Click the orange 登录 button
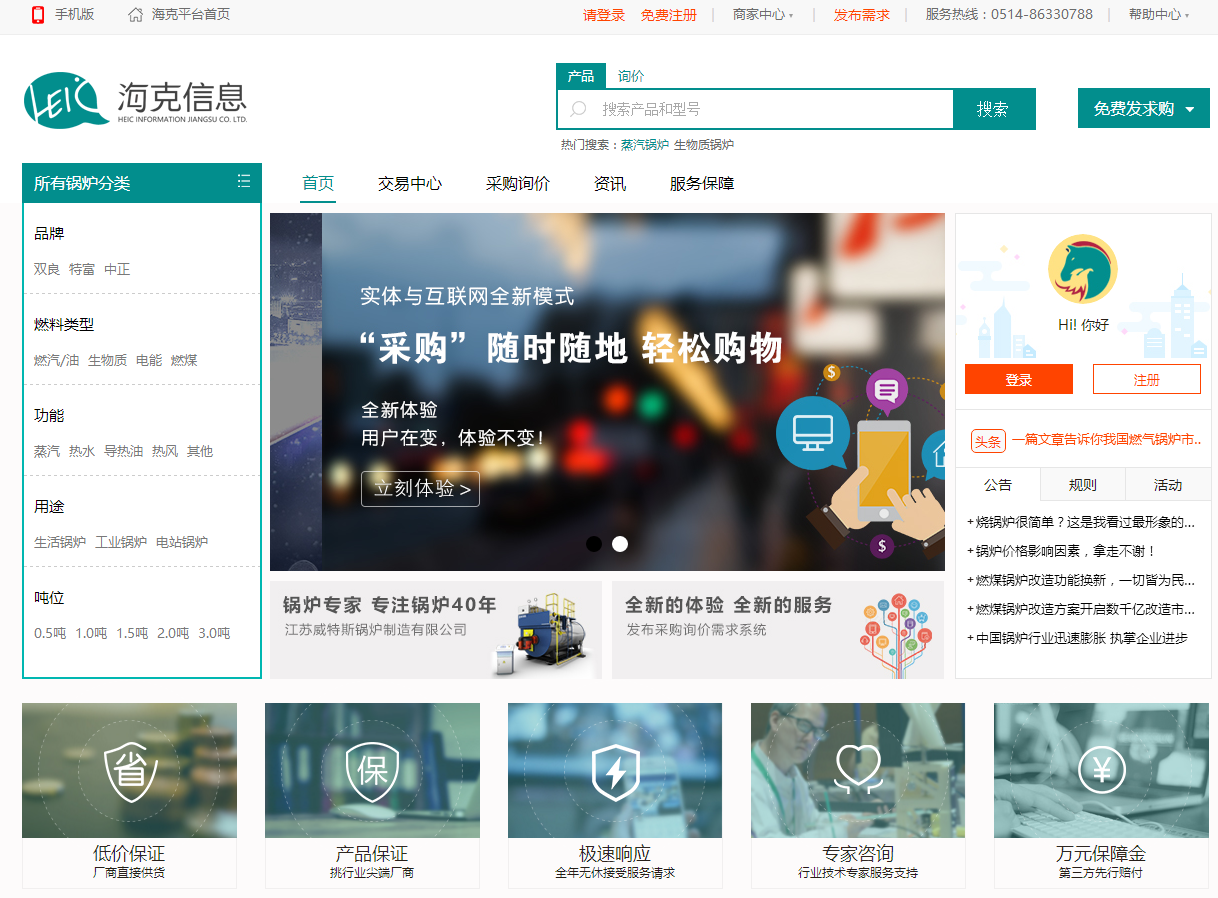The height and width of the screenshot is (898, 1218). (1018, 380)
